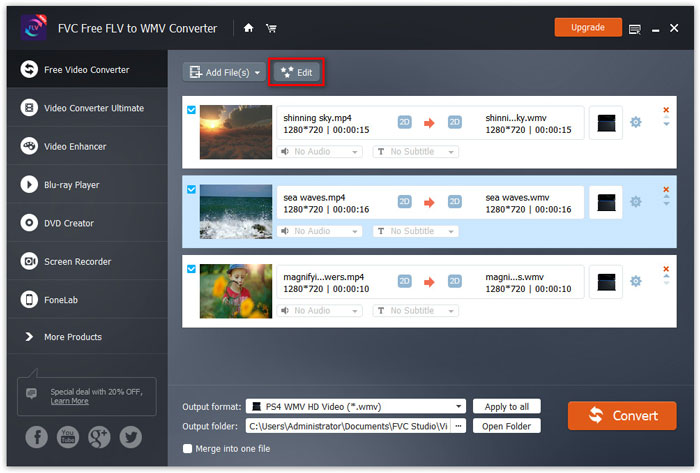Click PS4 format icon for magnifying flowers row
The height and width of the screenshot is (473, 700).
pos(606,282)
